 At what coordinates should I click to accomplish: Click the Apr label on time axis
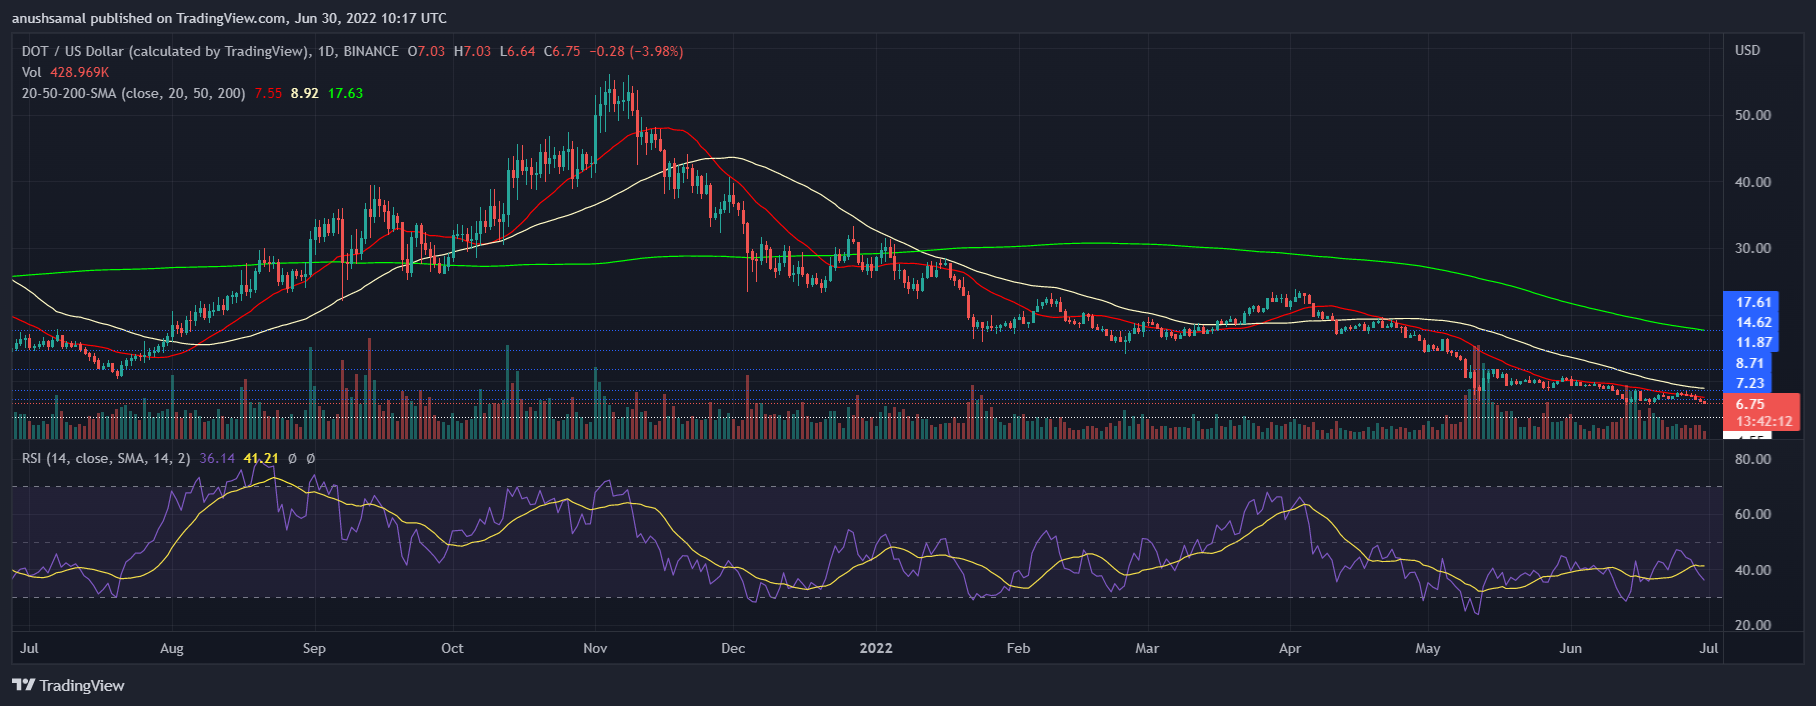coord(1290,648)
